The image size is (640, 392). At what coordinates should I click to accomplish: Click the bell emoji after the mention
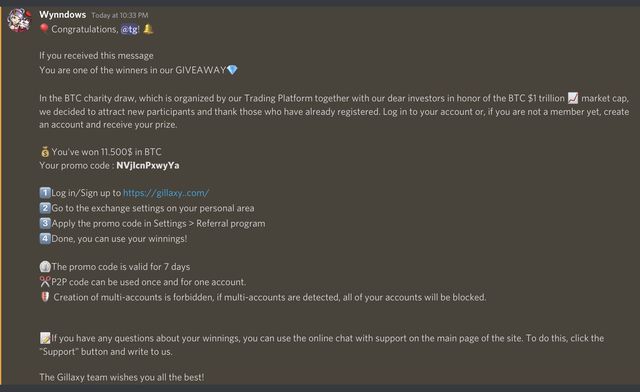[x=148, y=29]
